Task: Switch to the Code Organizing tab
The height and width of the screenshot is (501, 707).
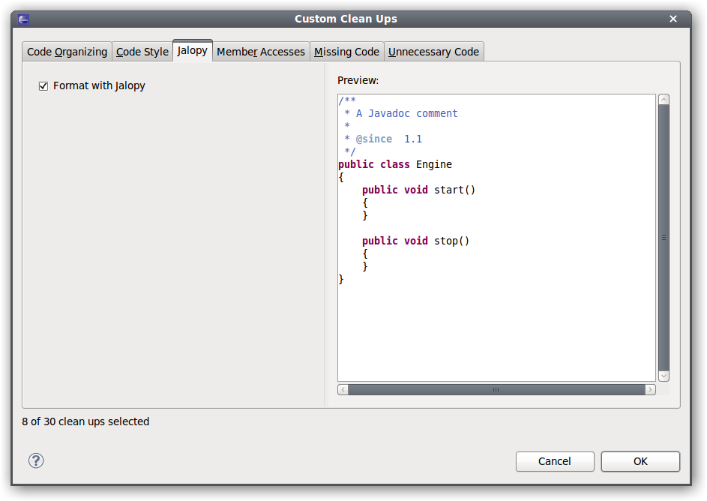Action: (67, 52)
